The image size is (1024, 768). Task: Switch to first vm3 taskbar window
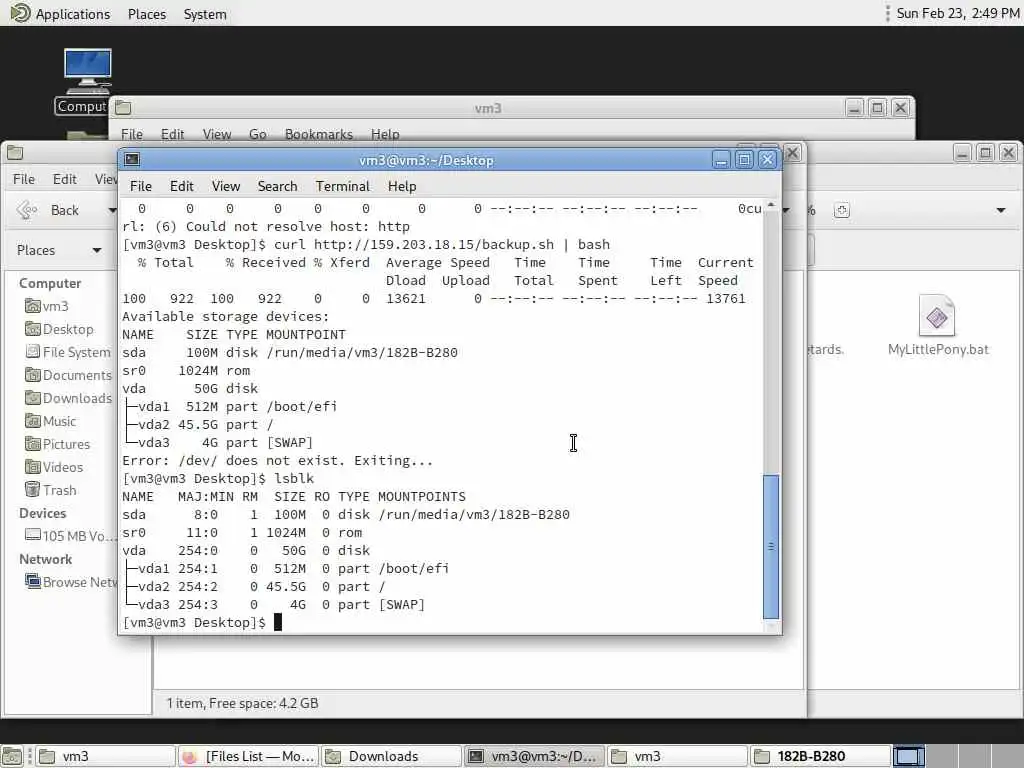[105, 756]
